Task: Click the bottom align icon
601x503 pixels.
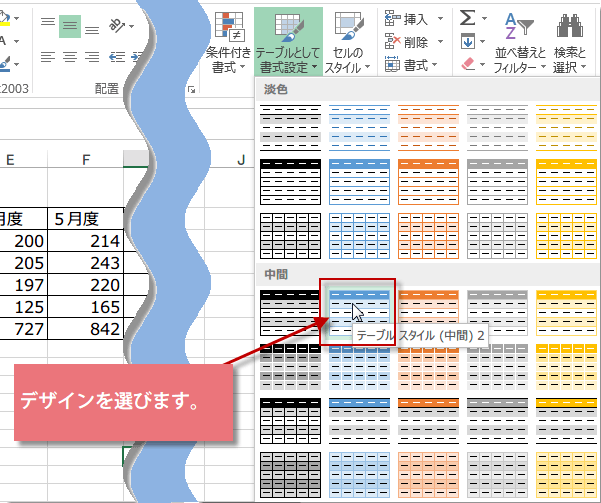Action: coord(92,30)
